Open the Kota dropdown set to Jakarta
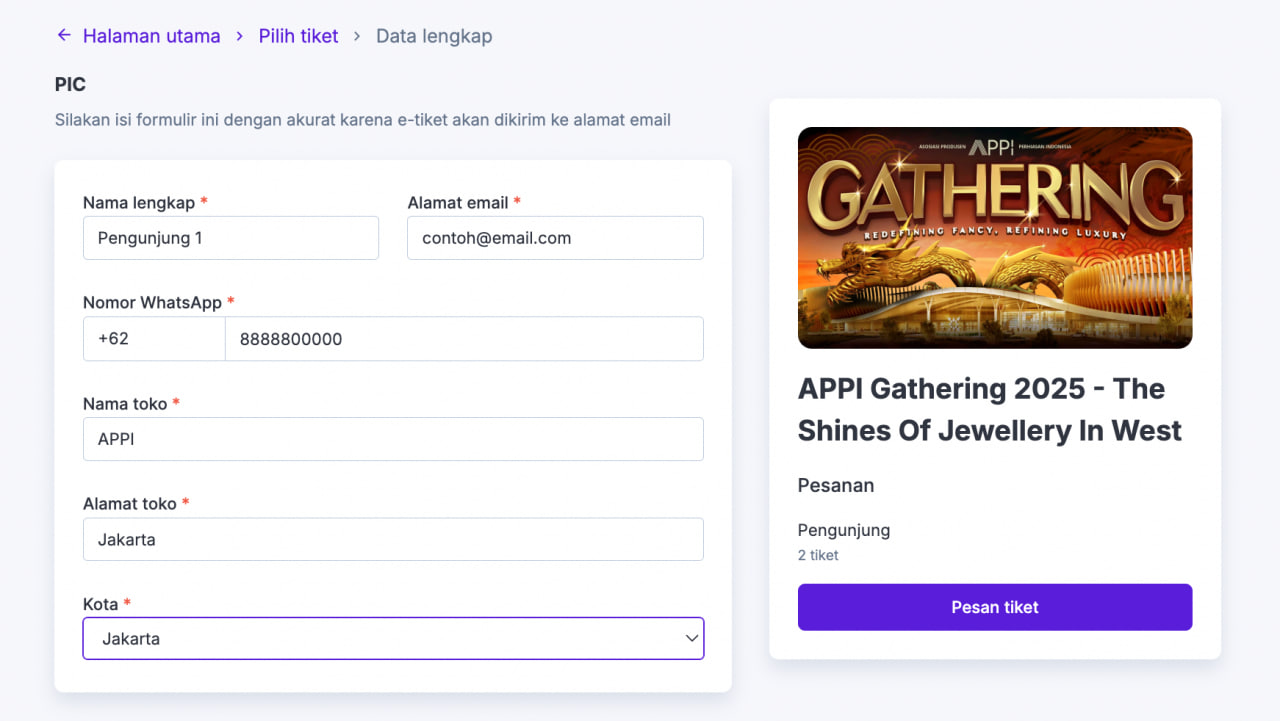The height and width of the screenshot is (721, 1280). (x=393, y=638)
